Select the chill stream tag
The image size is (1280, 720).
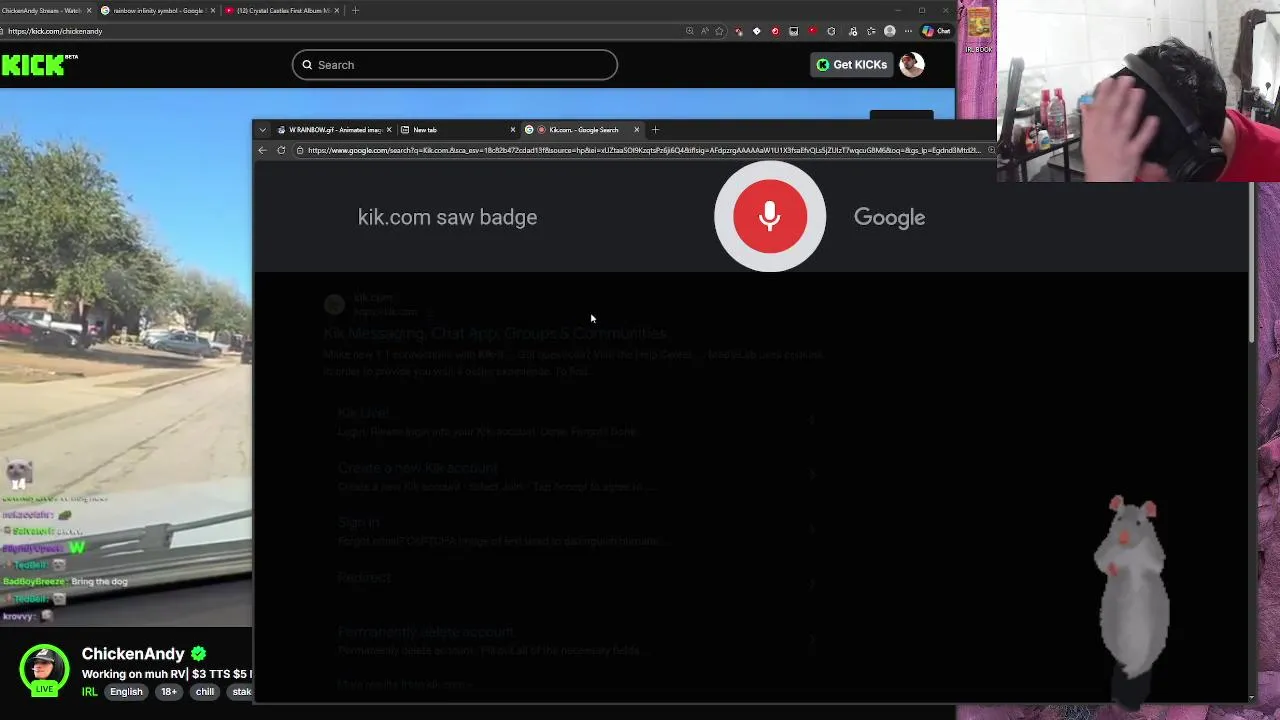tap(205, 692)
